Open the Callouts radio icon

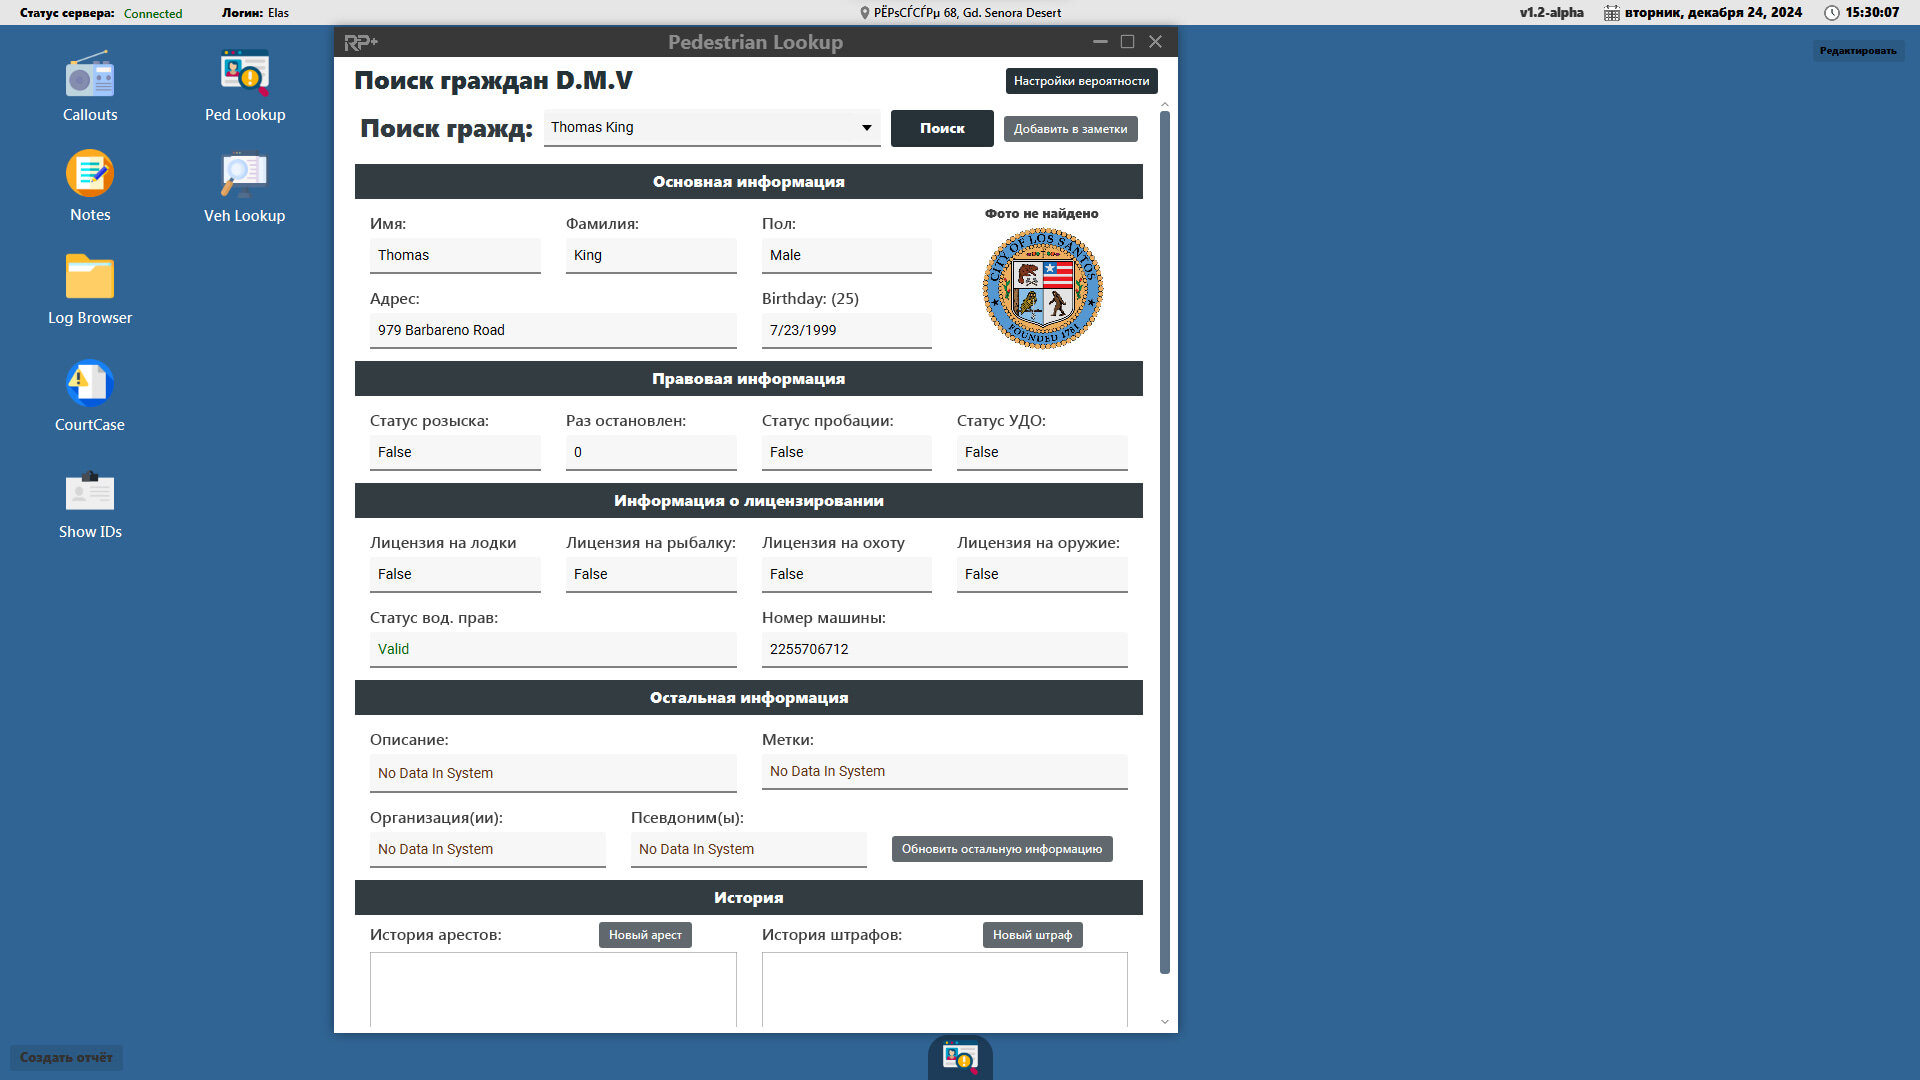coord(90,76)
